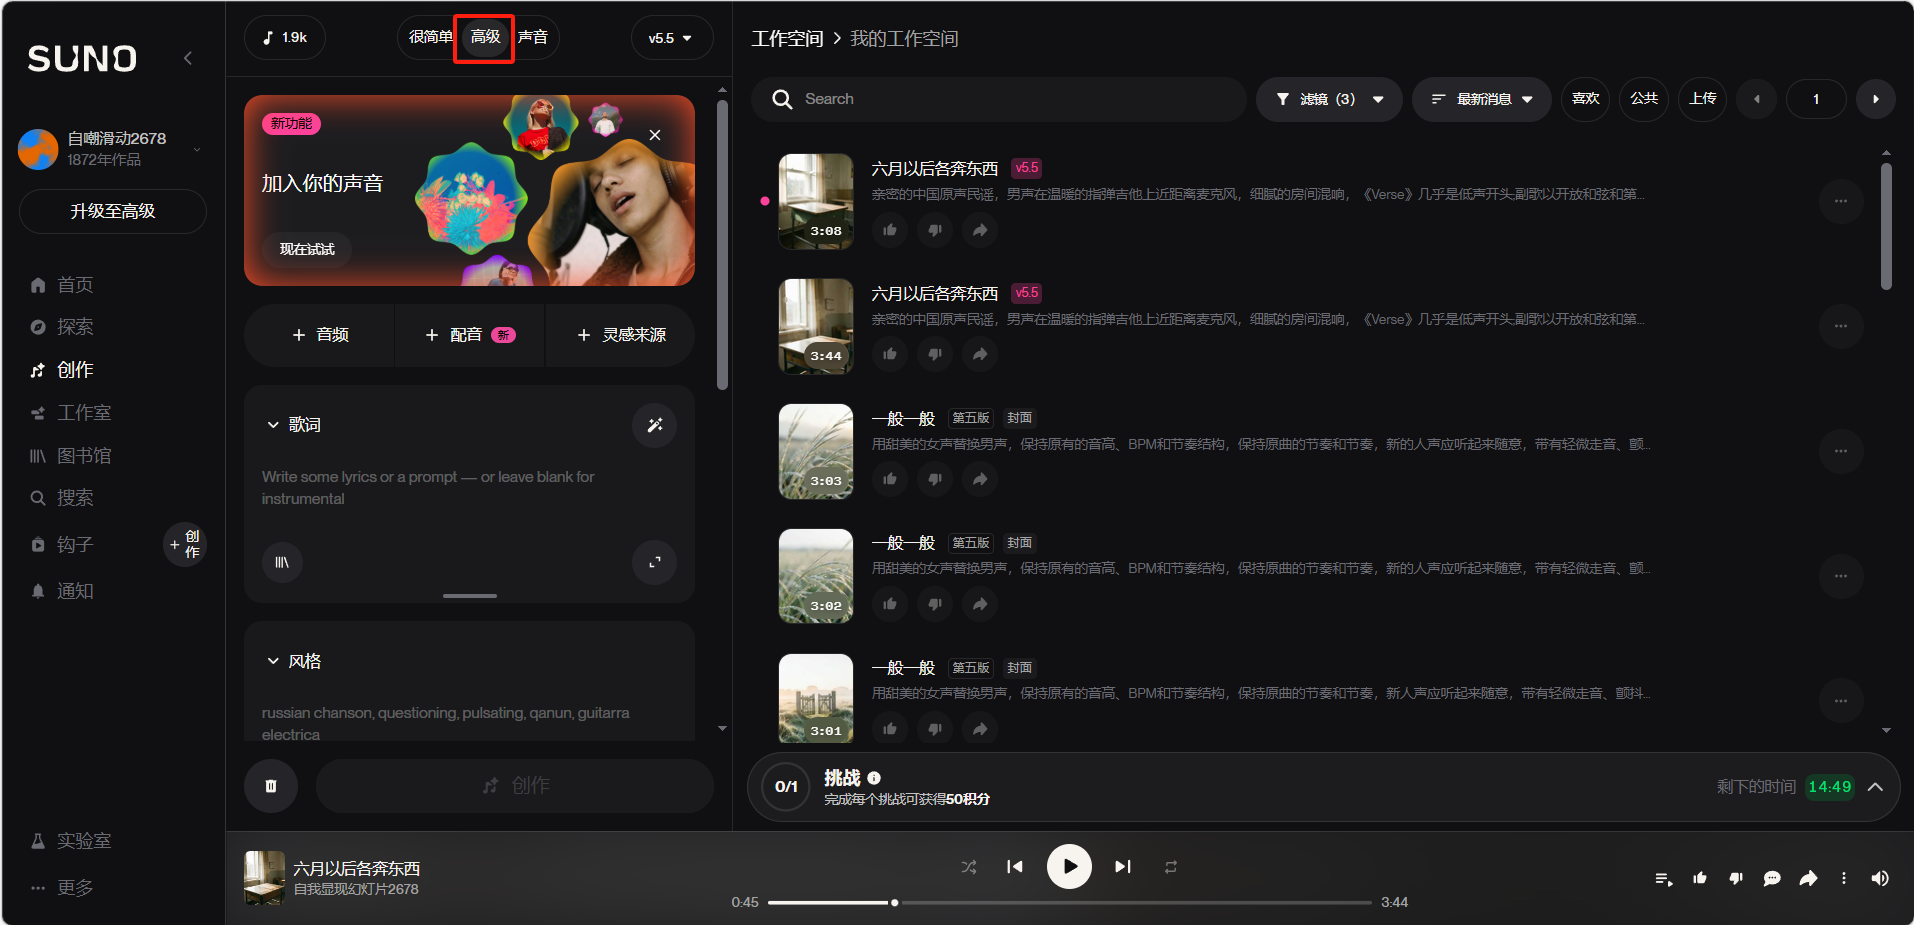The image size is (1914, 925).
Task: Click the 升级至高级 upgrade button
Action: tap(112, 211)
